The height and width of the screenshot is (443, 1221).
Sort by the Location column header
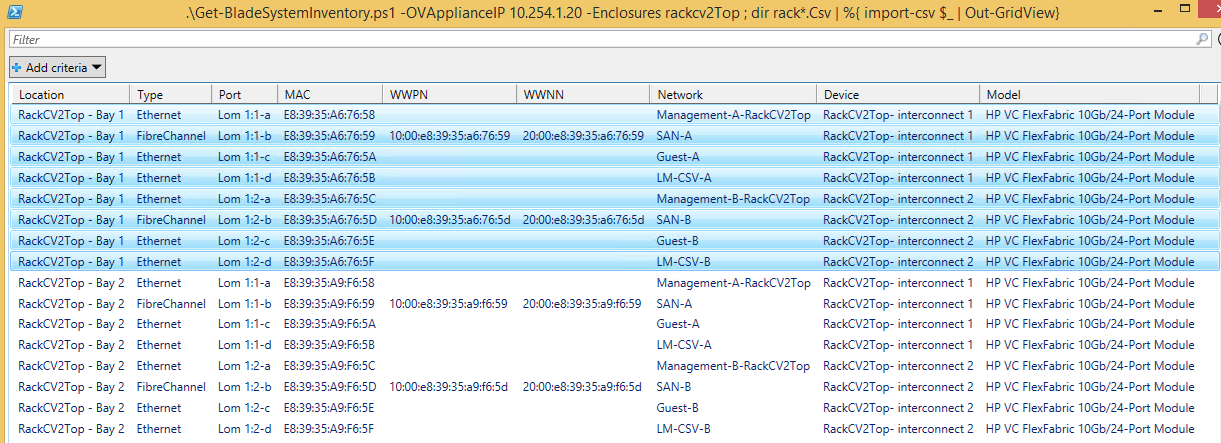point(70,94)
